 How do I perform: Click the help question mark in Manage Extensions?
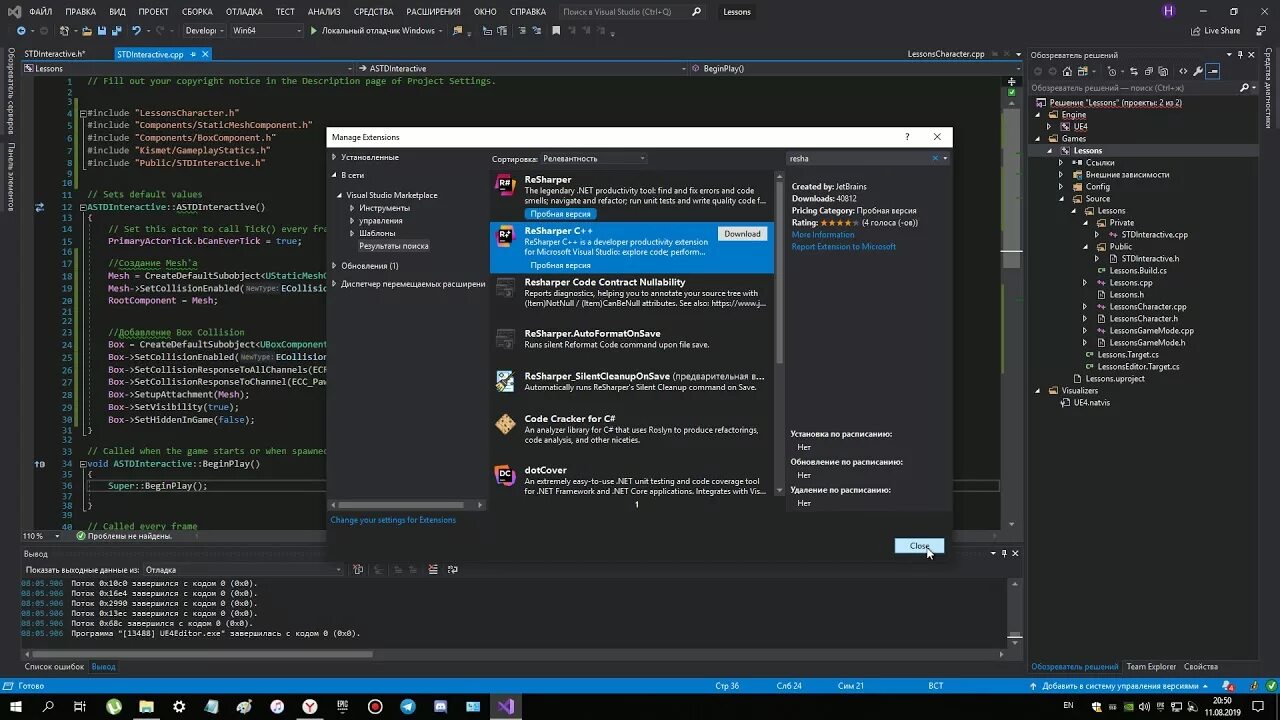coord(907,137)
